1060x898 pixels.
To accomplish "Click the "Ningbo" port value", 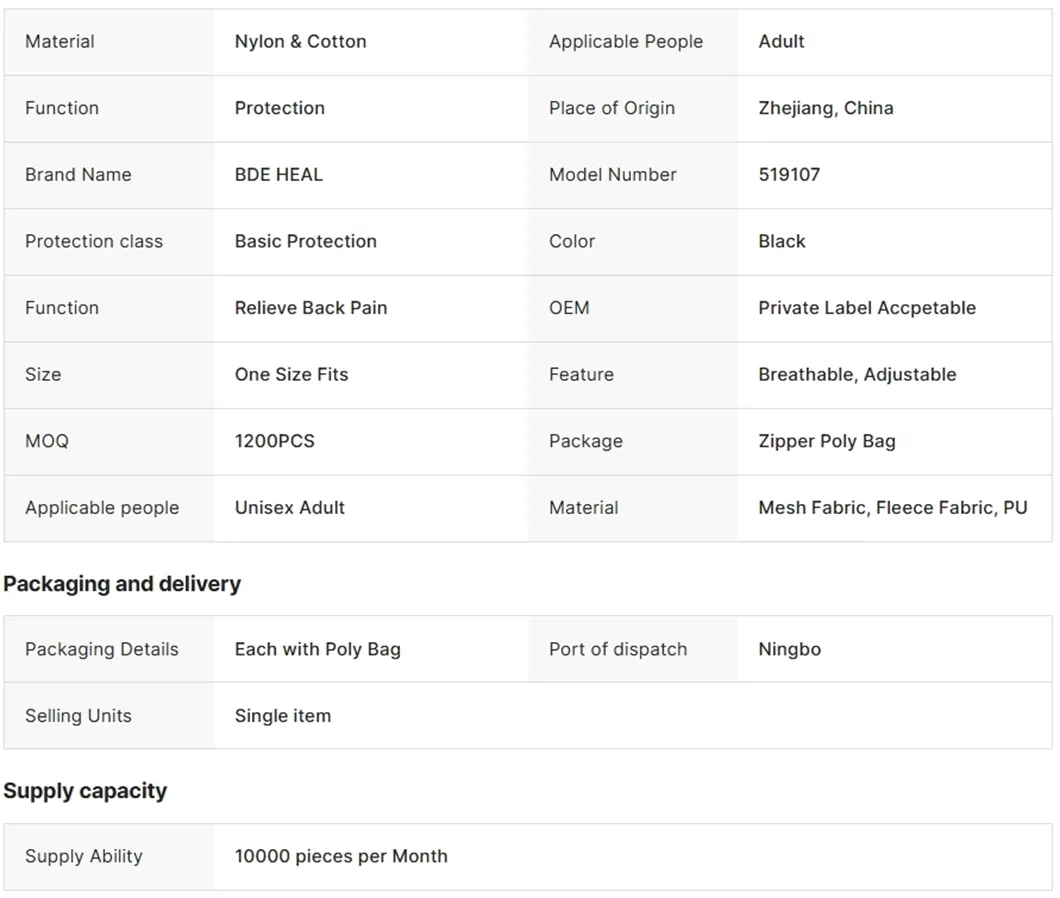I will tap(789, 649).
